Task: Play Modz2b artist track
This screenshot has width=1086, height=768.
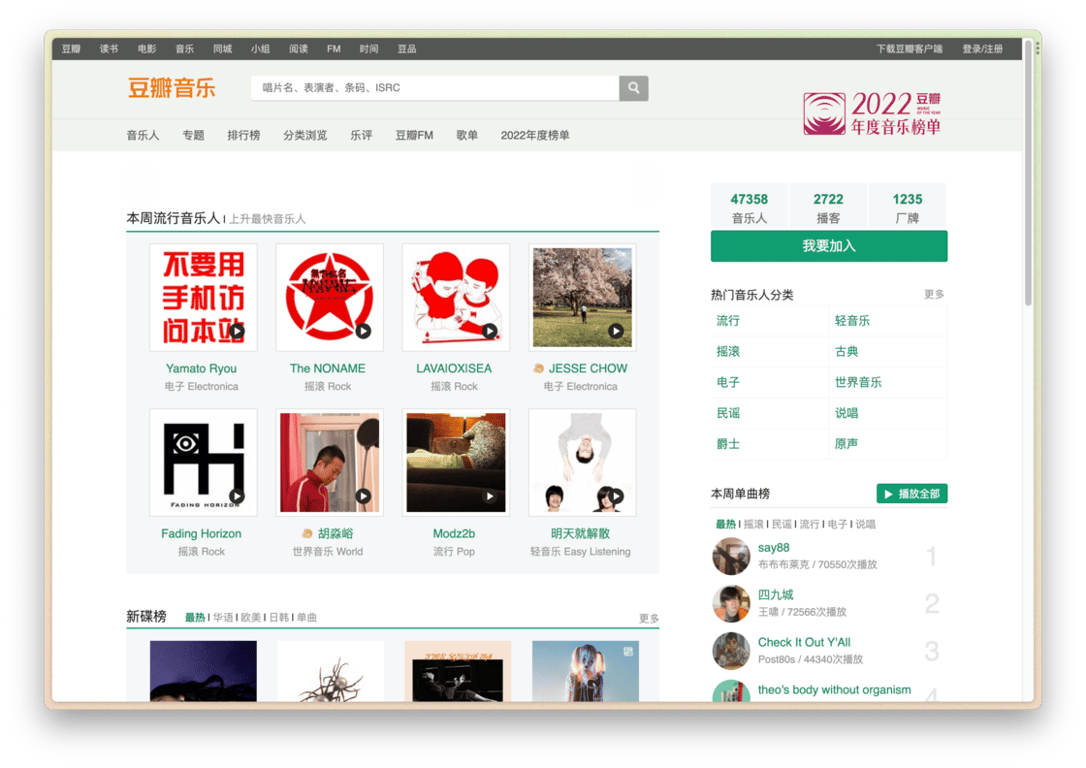Action: tap(490, 496)
